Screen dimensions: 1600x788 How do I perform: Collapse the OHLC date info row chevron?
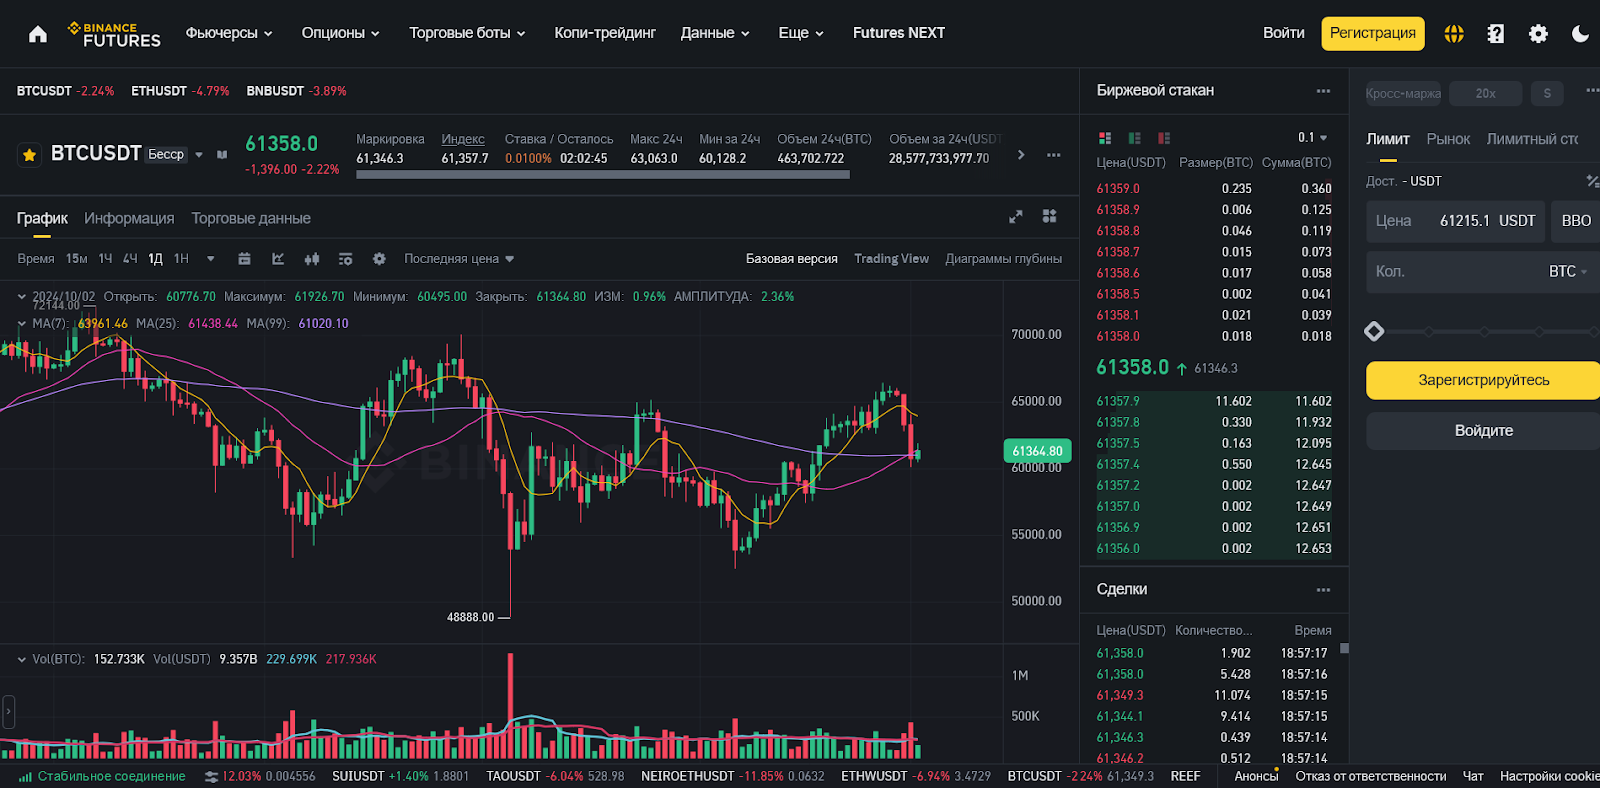click(x=22, y=296)
